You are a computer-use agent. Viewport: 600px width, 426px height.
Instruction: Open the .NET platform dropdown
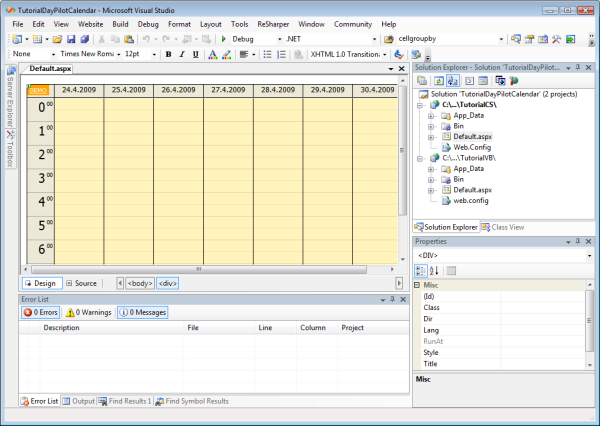click(x=374, y=39)
